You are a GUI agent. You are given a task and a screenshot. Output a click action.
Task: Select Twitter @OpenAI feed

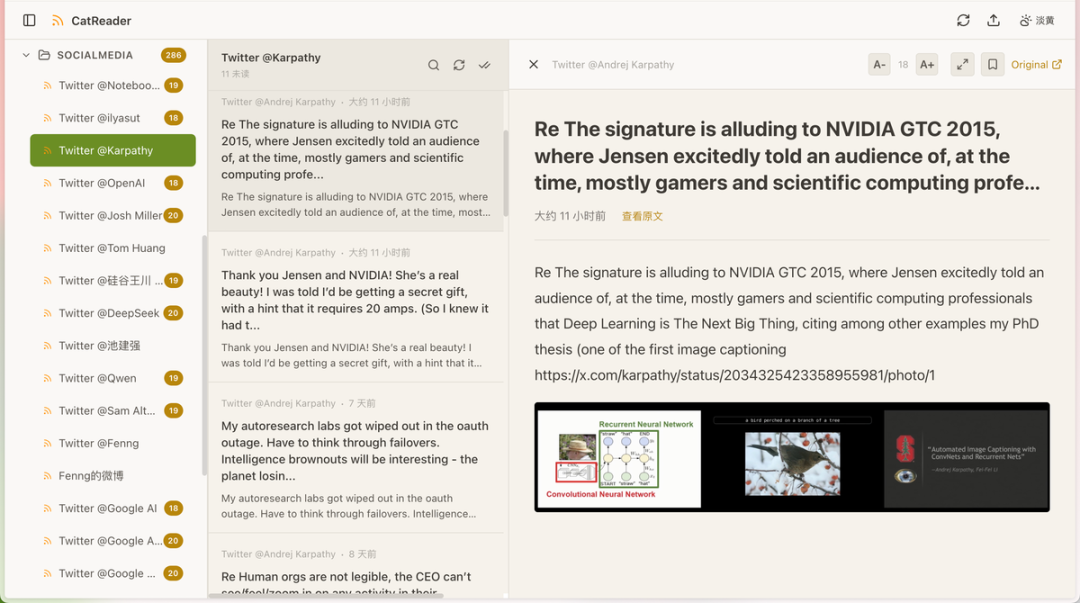click(113, 183)
